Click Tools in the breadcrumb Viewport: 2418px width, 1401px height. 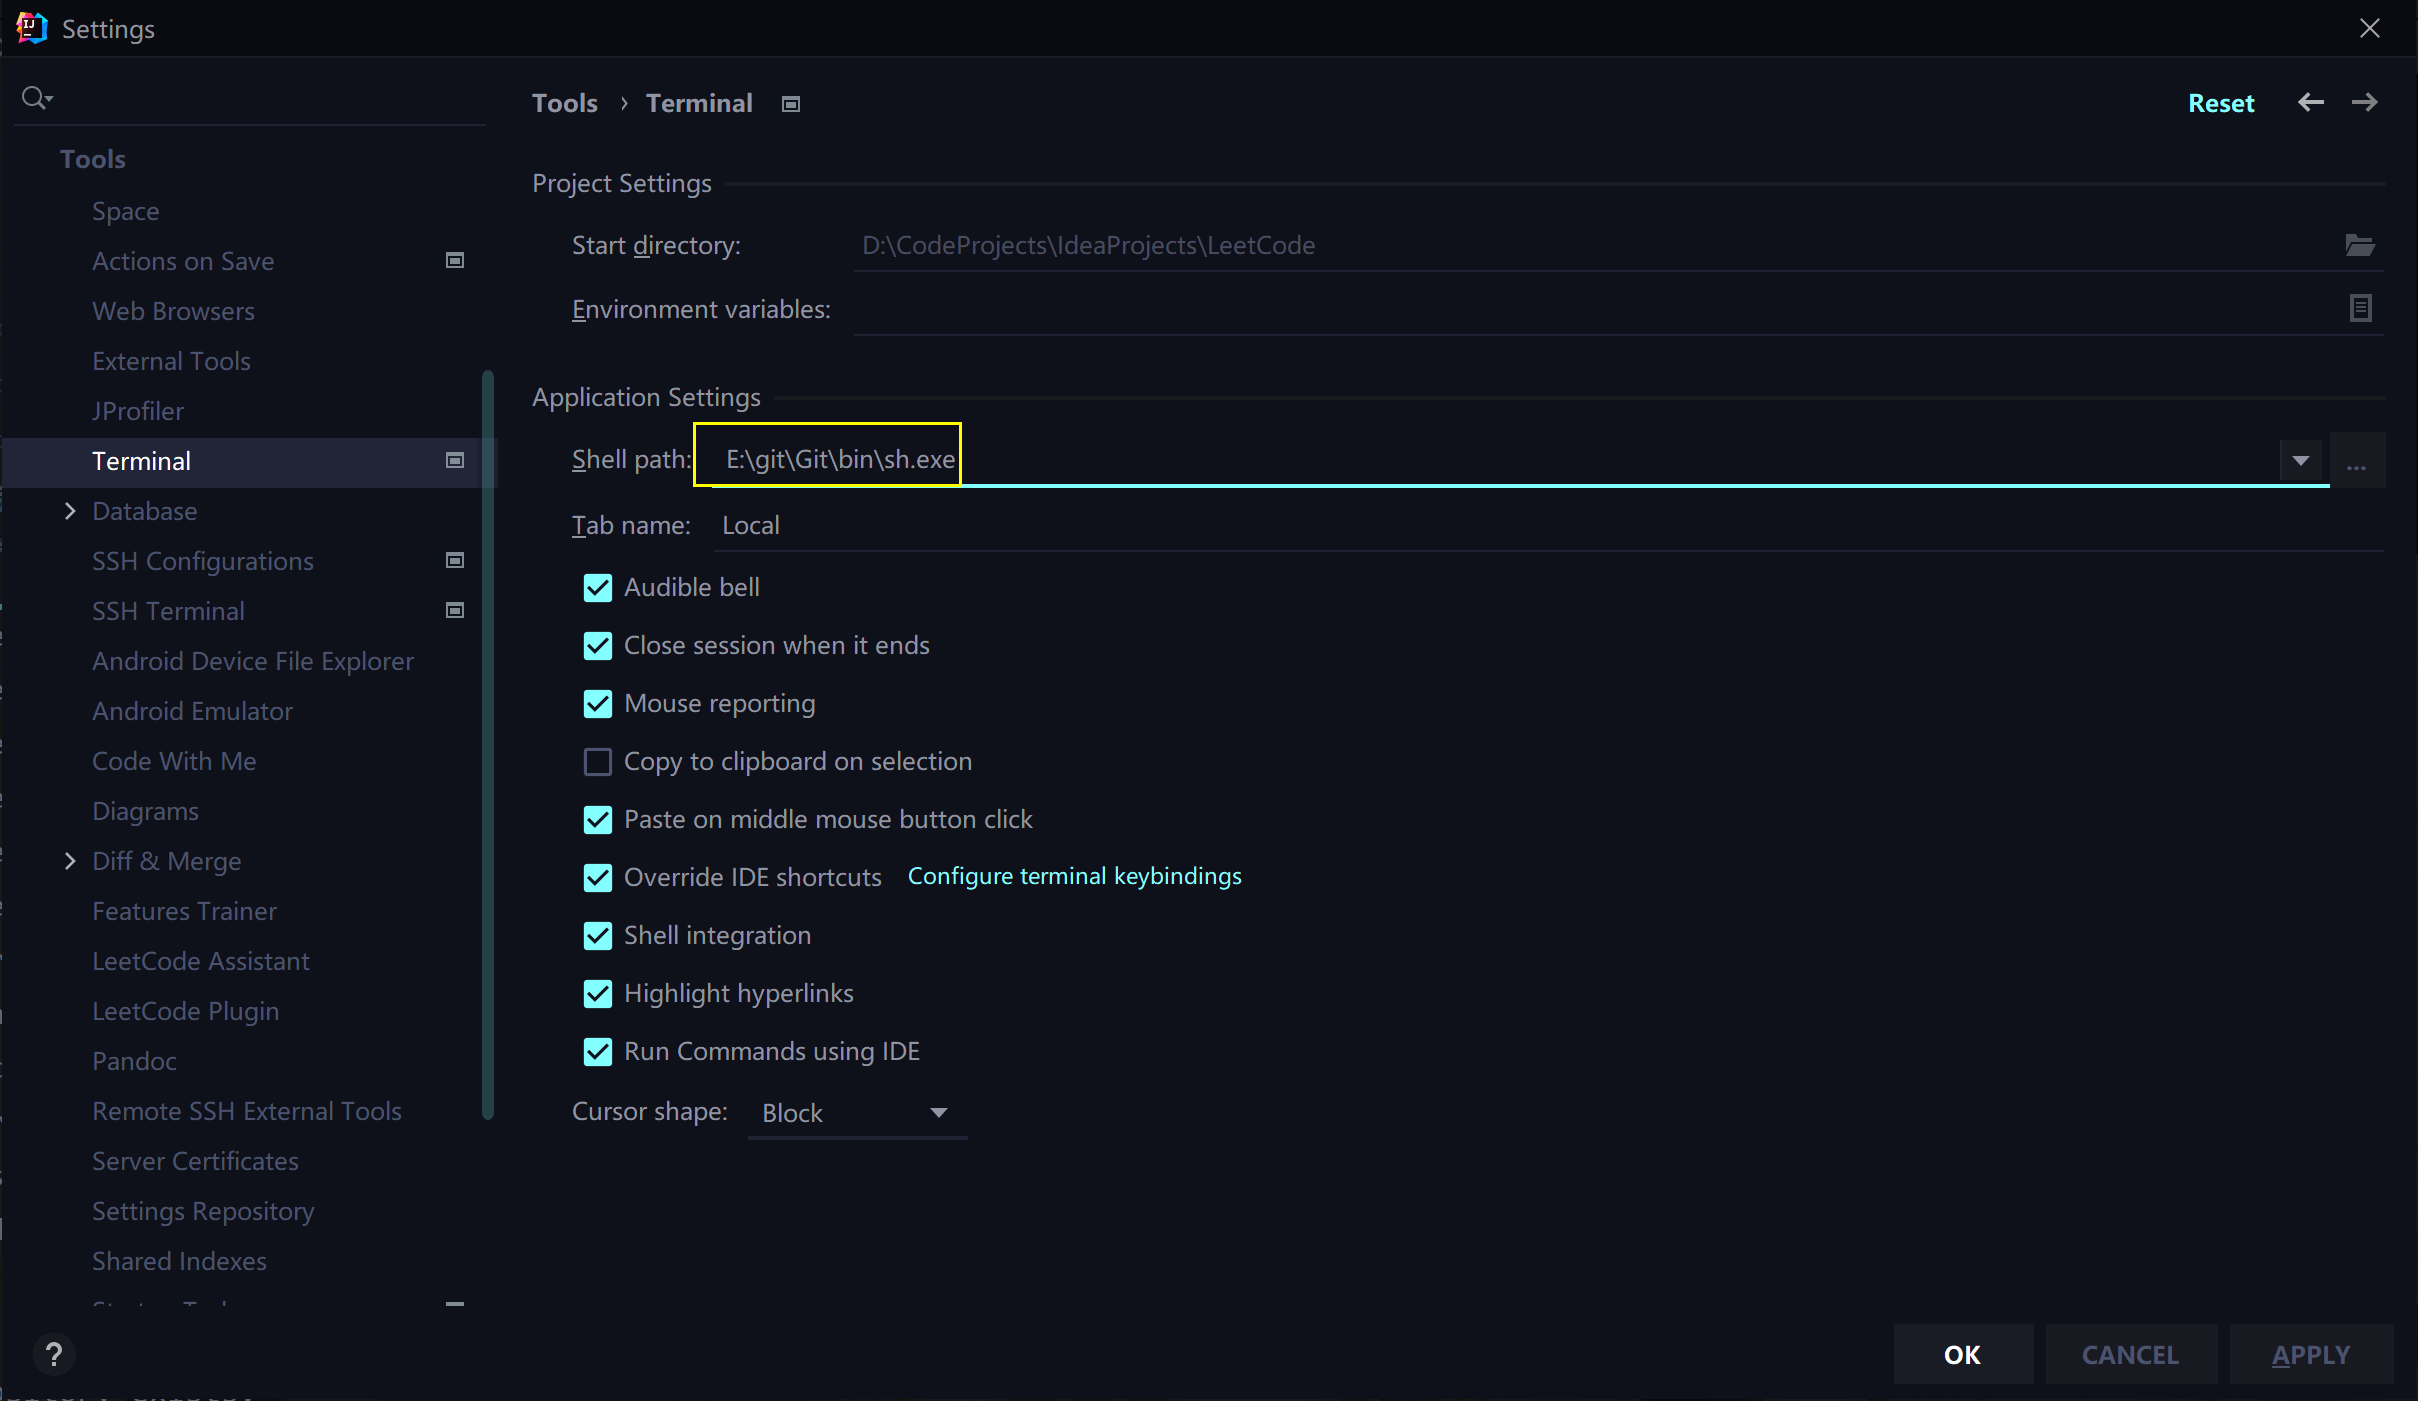click(565, 103)
